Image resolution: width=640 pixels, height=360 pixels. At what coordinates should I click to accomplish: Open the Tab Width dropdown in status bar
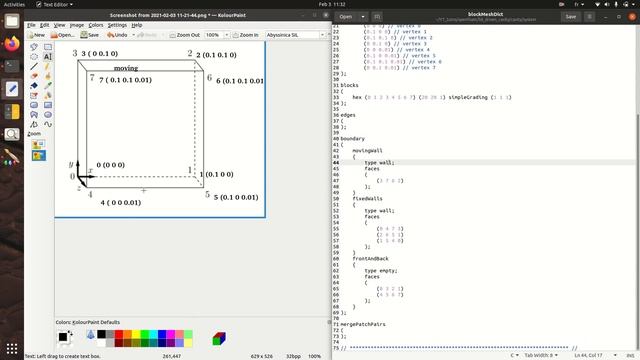(x=541, y=356)
